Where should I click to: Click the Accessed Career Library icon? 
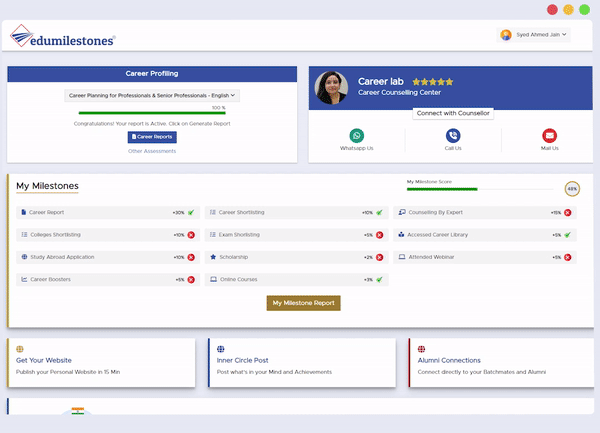(401, 234)
